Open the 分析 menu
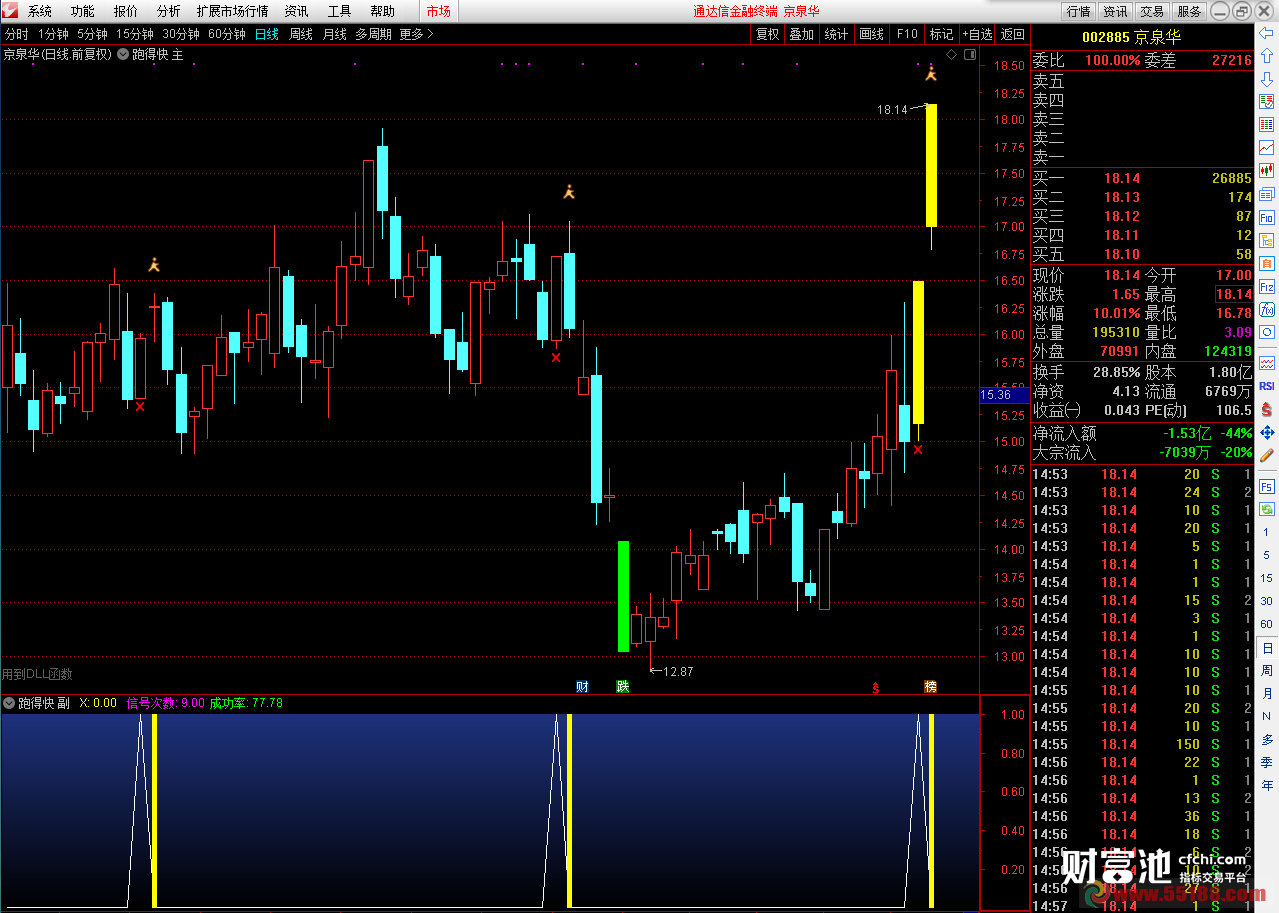This screenshot has height=913, width=1279. pyautogui.click(x=169, y=11)
